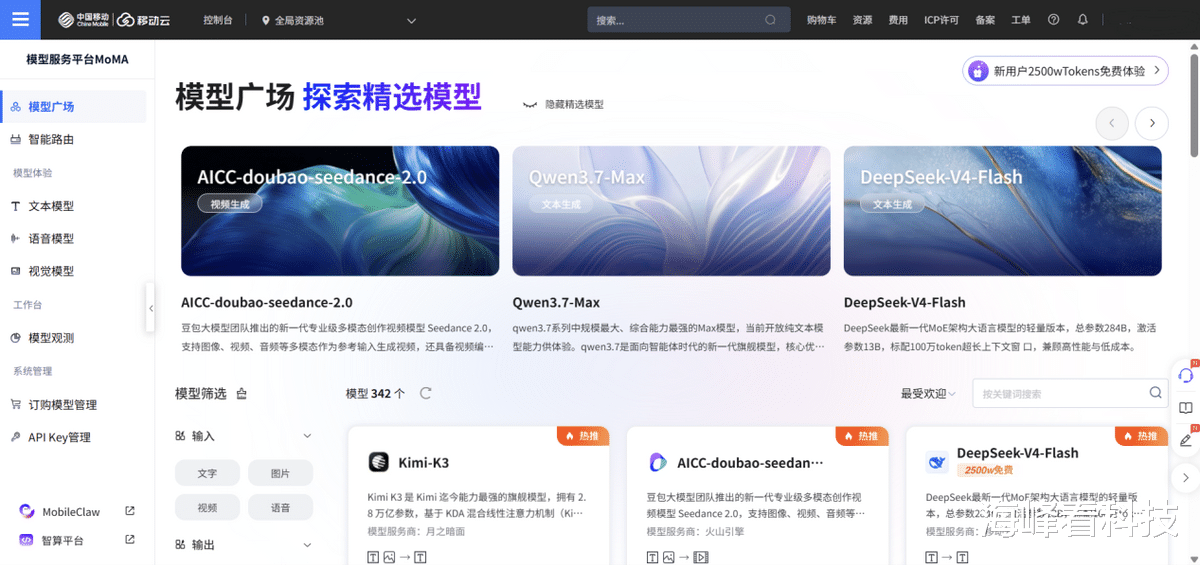Open the AICC-doubao-seedance-2.0 title below banner

pos(267,302)
